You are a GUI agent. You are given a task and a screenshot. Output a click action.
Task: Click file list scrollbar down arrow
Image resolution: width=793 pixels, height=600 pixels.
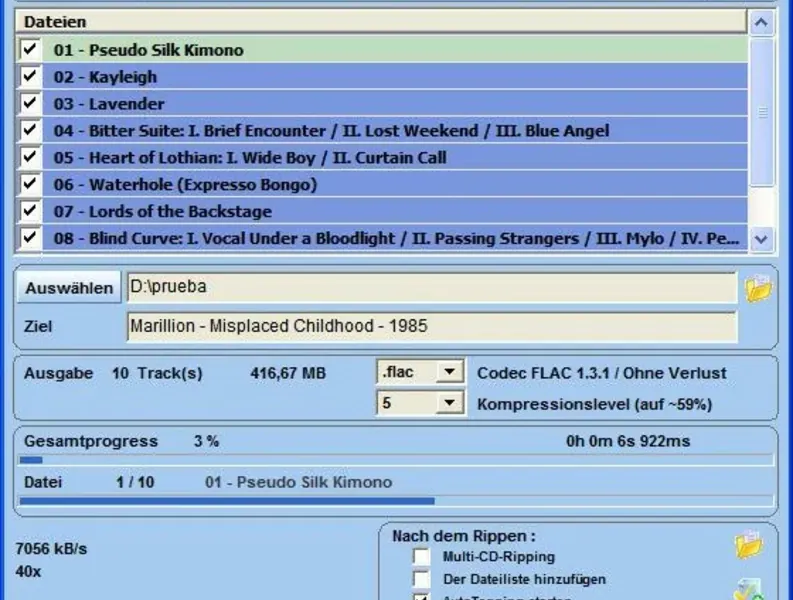click(761, 239)
